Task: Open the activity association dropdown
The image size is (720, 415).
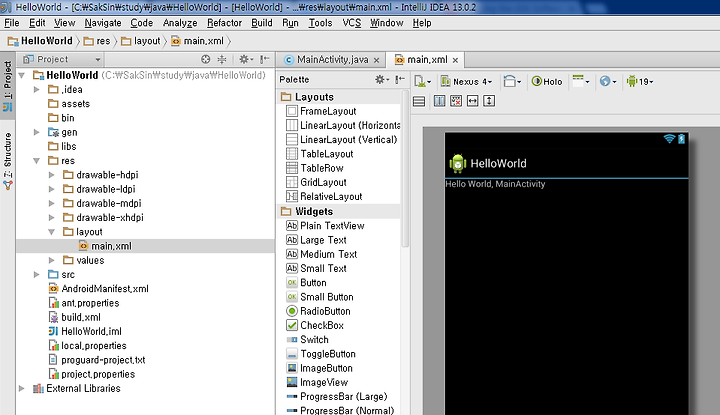Action: pyautogui.click(x=581, y=82)
